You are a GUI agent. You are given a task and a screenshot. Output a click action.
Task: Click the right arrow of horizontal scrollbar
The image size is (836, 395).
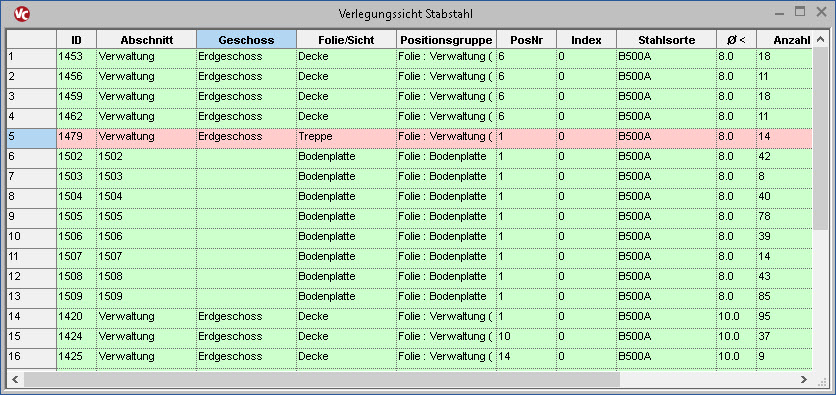coord(804,380)
